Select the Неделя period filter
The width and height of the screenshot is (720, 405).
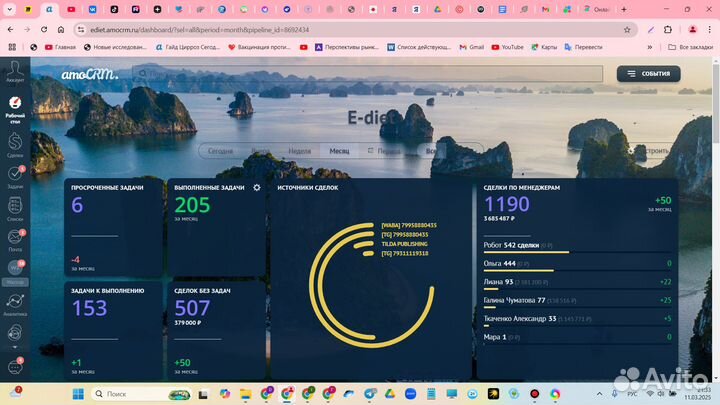[299, 151]
